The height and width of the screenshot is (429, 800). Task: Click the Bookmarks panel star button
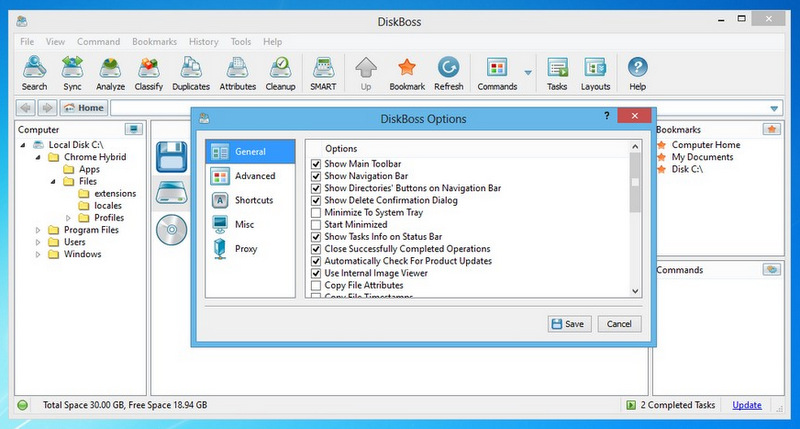coord(771,129)
